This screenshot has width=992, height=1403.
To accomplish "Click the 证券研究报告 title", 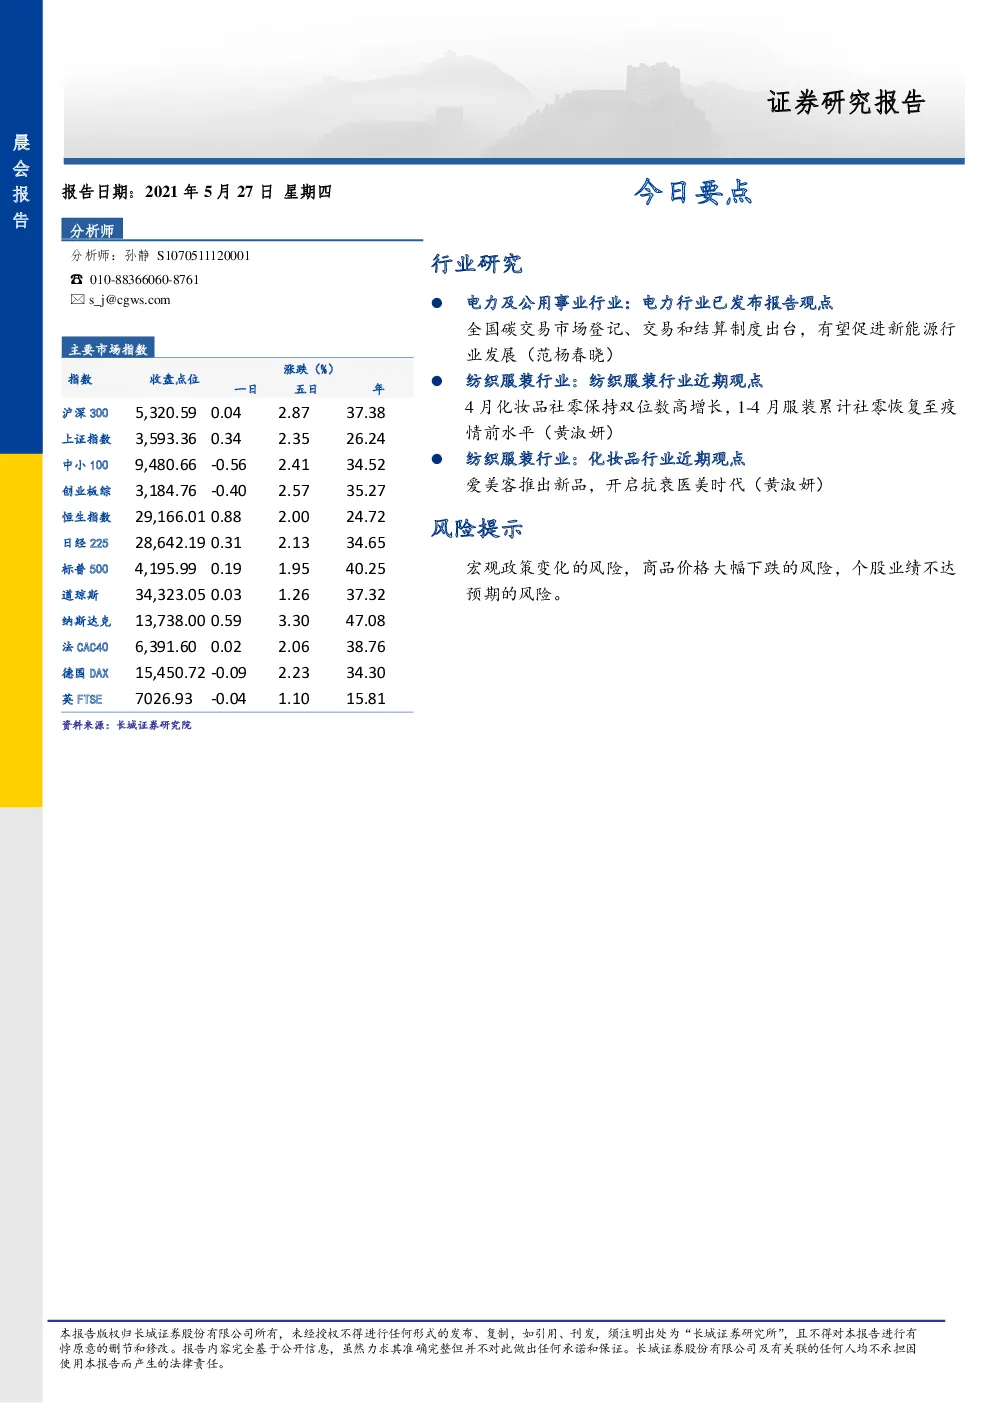I will pyautogui.click(x=846, y=102).
